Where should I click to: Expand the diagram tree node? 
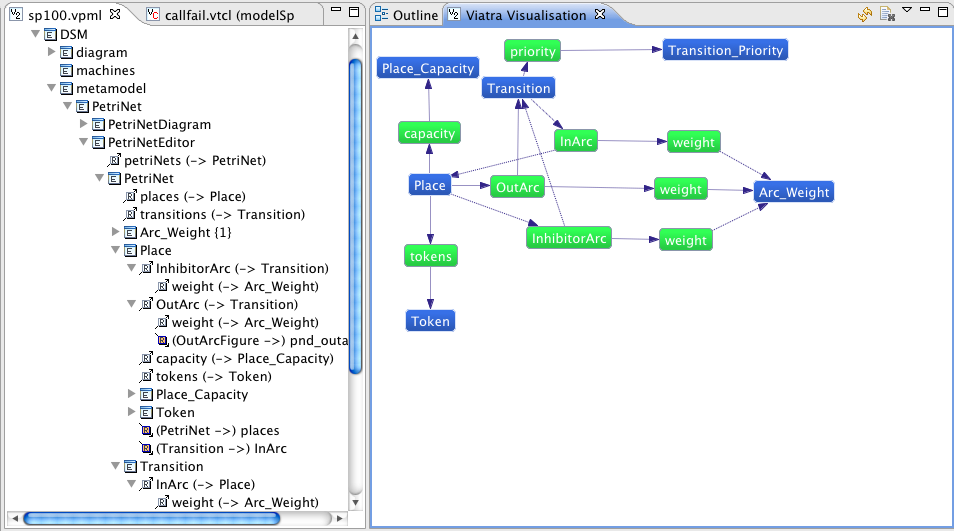point(52,52)
